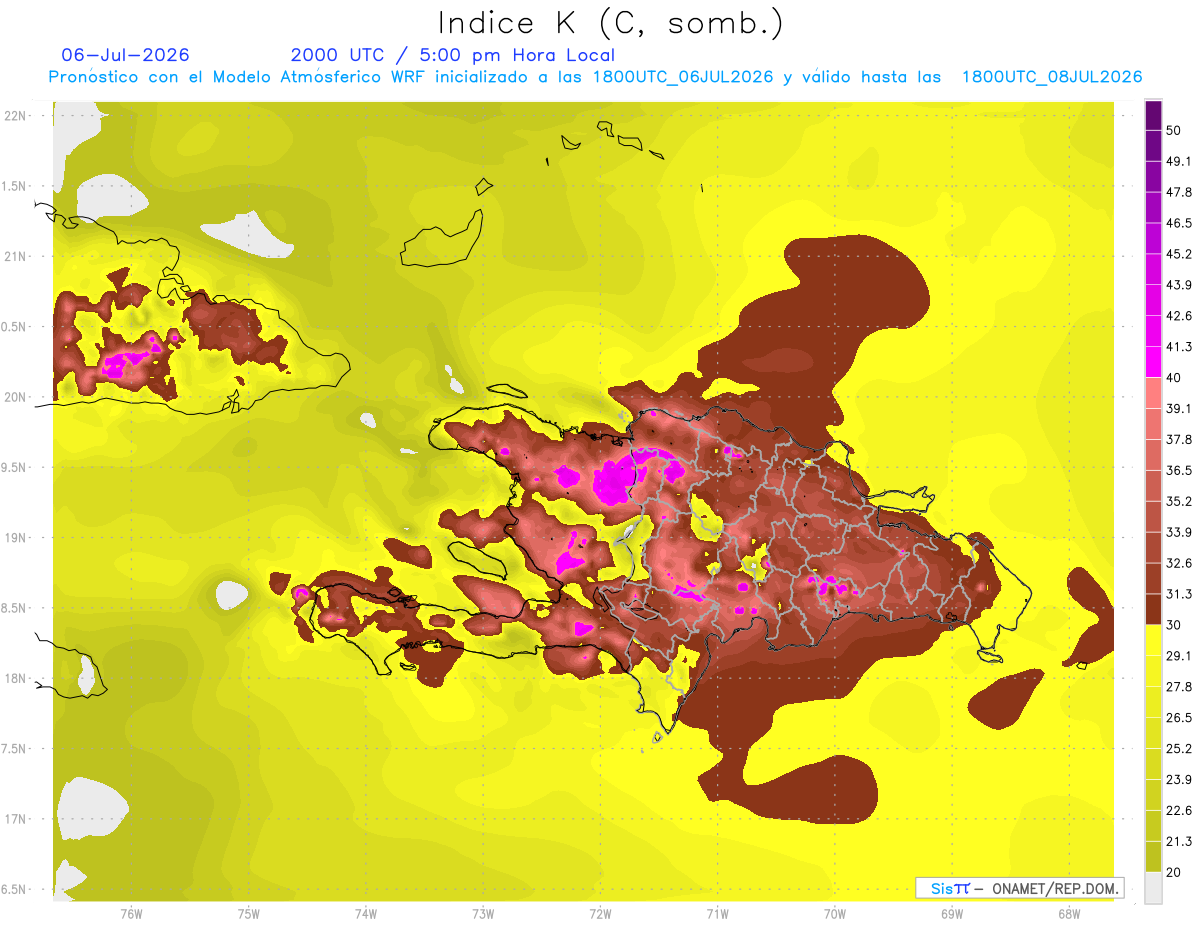The height and width of the screenshot is (927, 1200).
Task: Click the "72W" longitude axis label
Action: point(600,913)
